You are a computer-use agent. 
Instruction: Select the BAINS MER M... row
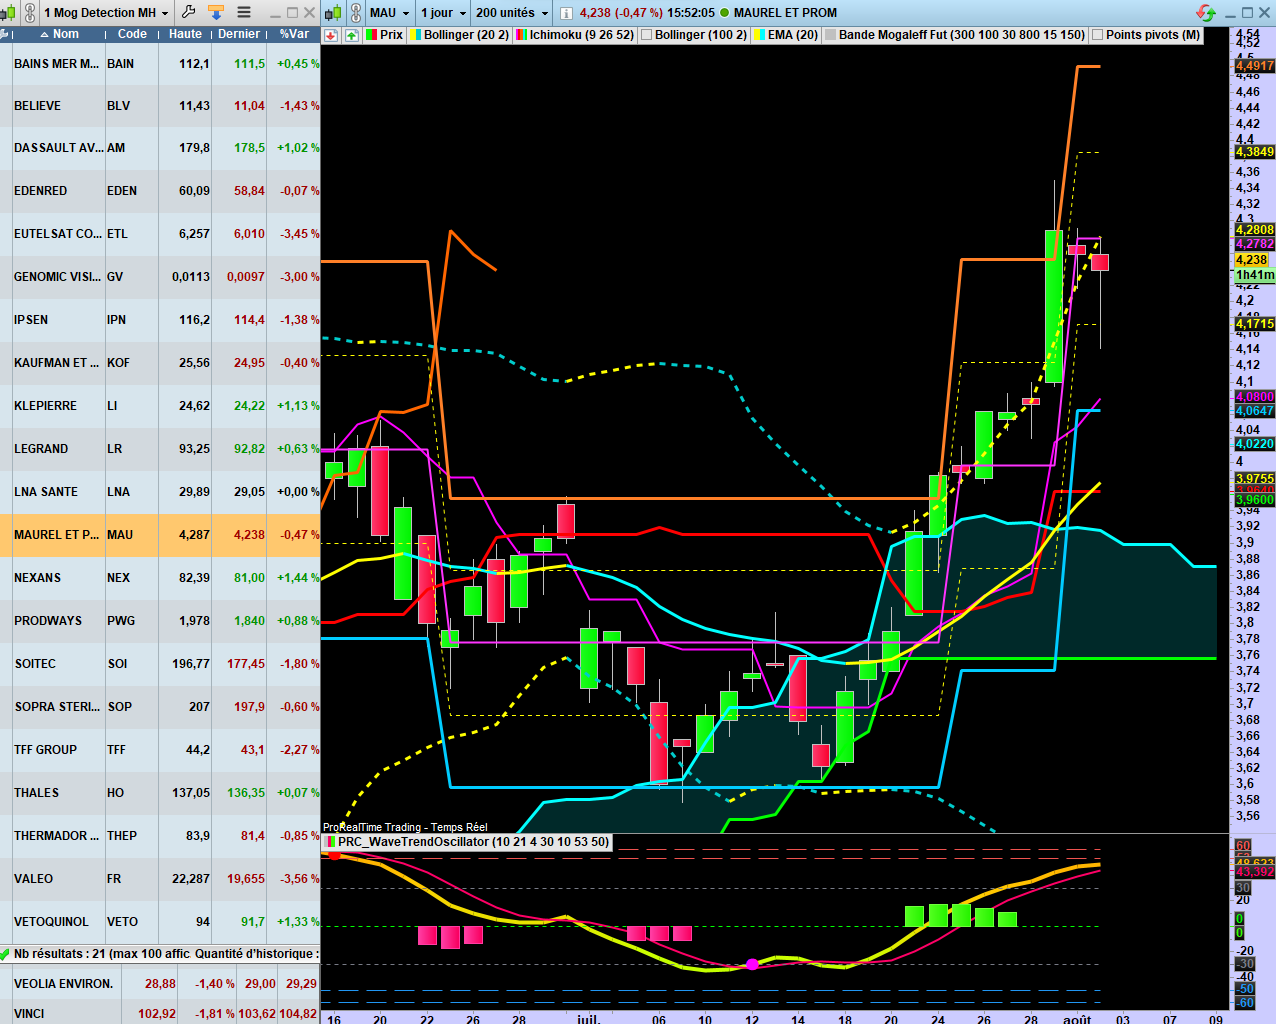(x=160, y=63)
